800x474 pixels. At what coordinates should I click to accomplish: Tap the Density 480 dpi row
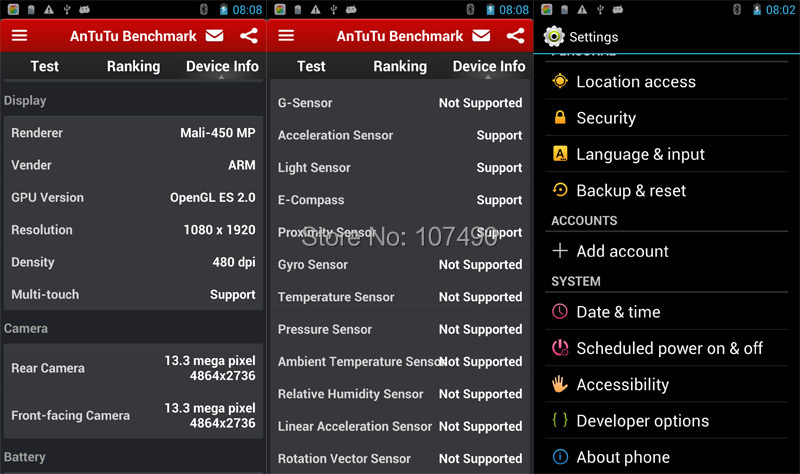tap(133, 262)
